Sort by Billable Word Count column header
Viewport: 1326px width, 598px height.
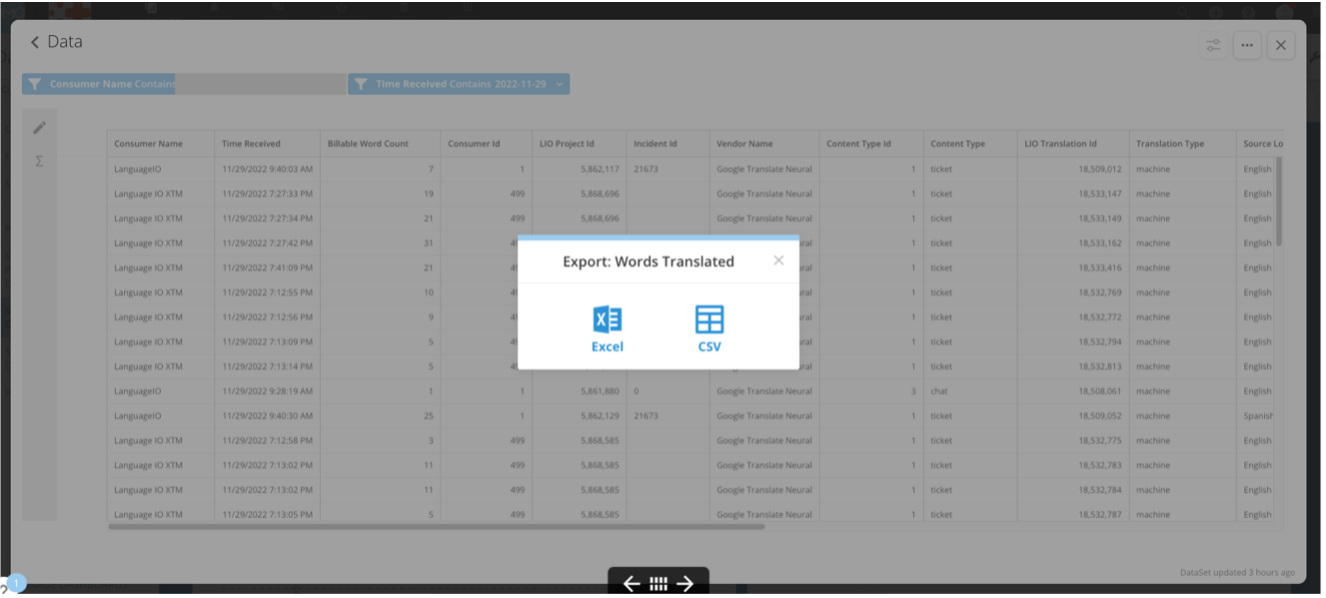368,144
